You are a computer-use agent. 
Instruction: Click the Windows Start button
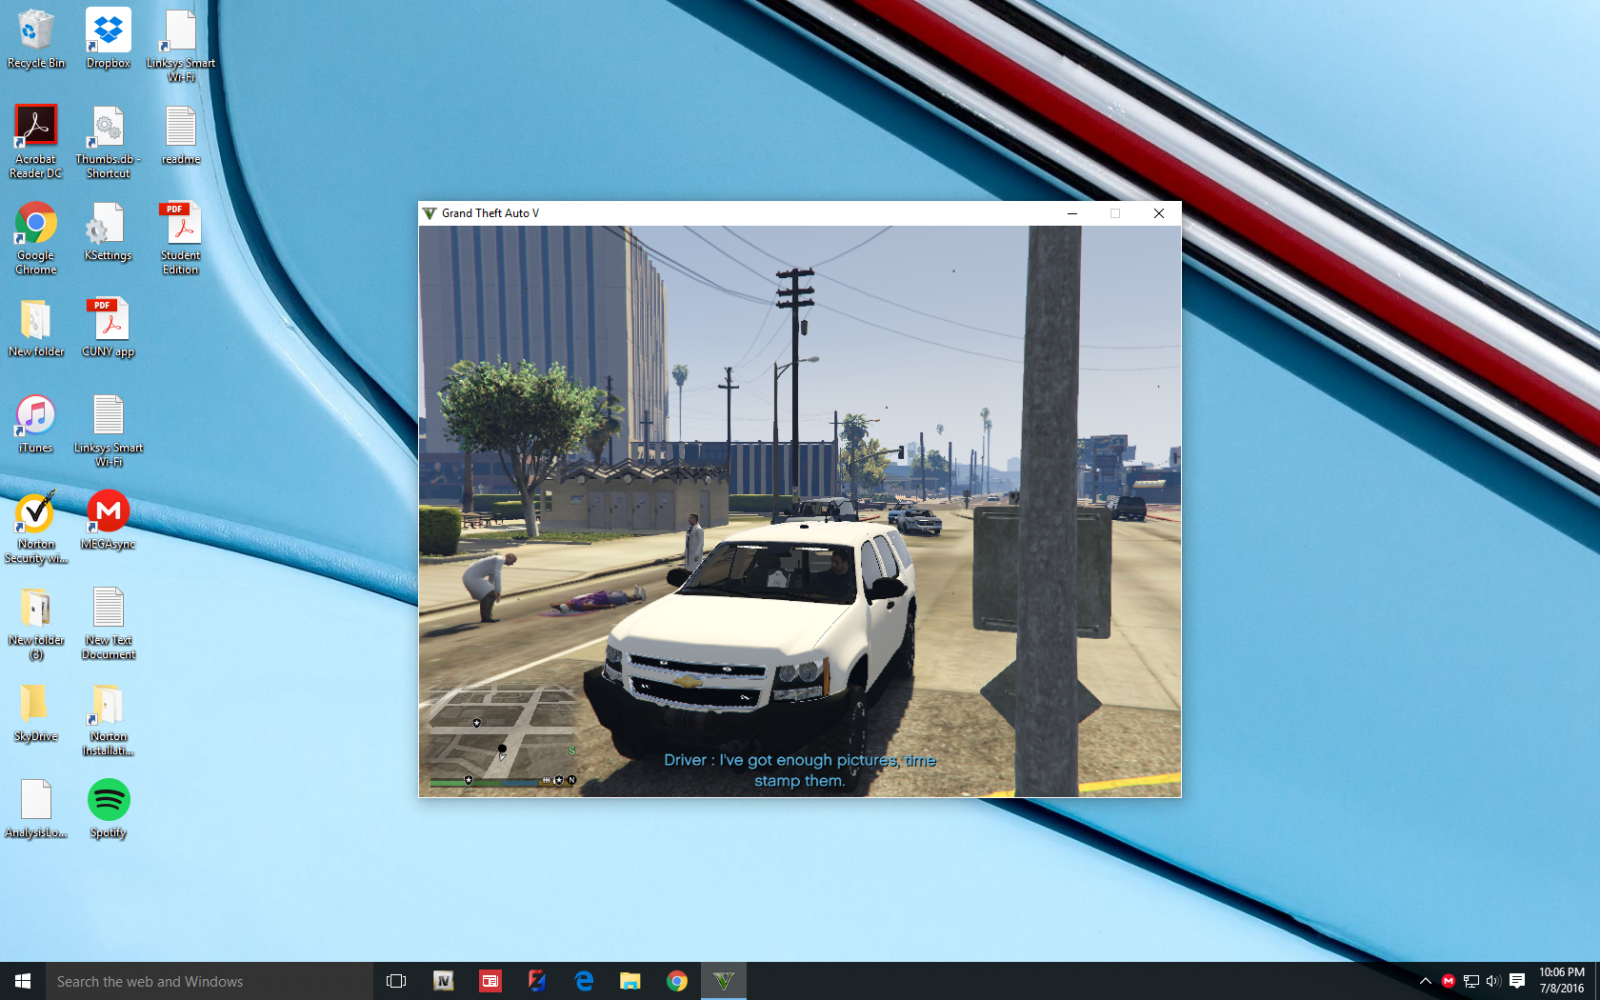(x=22, y=981)
